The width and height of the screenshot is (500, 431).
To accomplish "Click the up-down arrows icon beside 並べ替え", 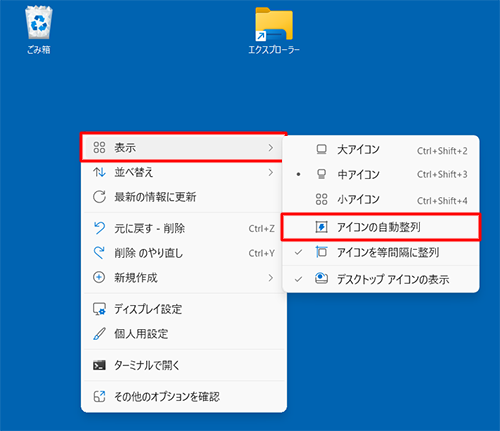I will pyautogui.click(x=99, y=172).
